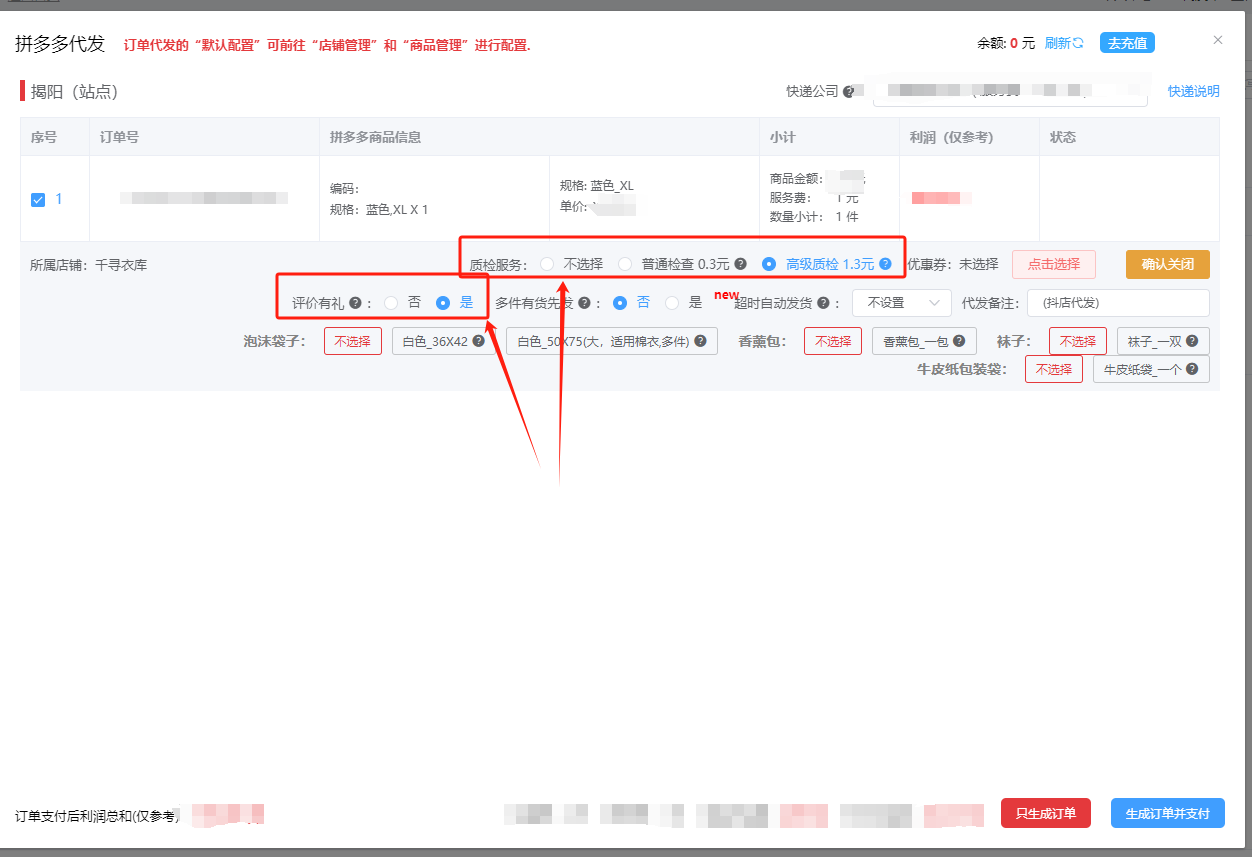Click the blue 生成订单并支付 button
This screenshot has height=857, width=1252.
(1168, 813)
